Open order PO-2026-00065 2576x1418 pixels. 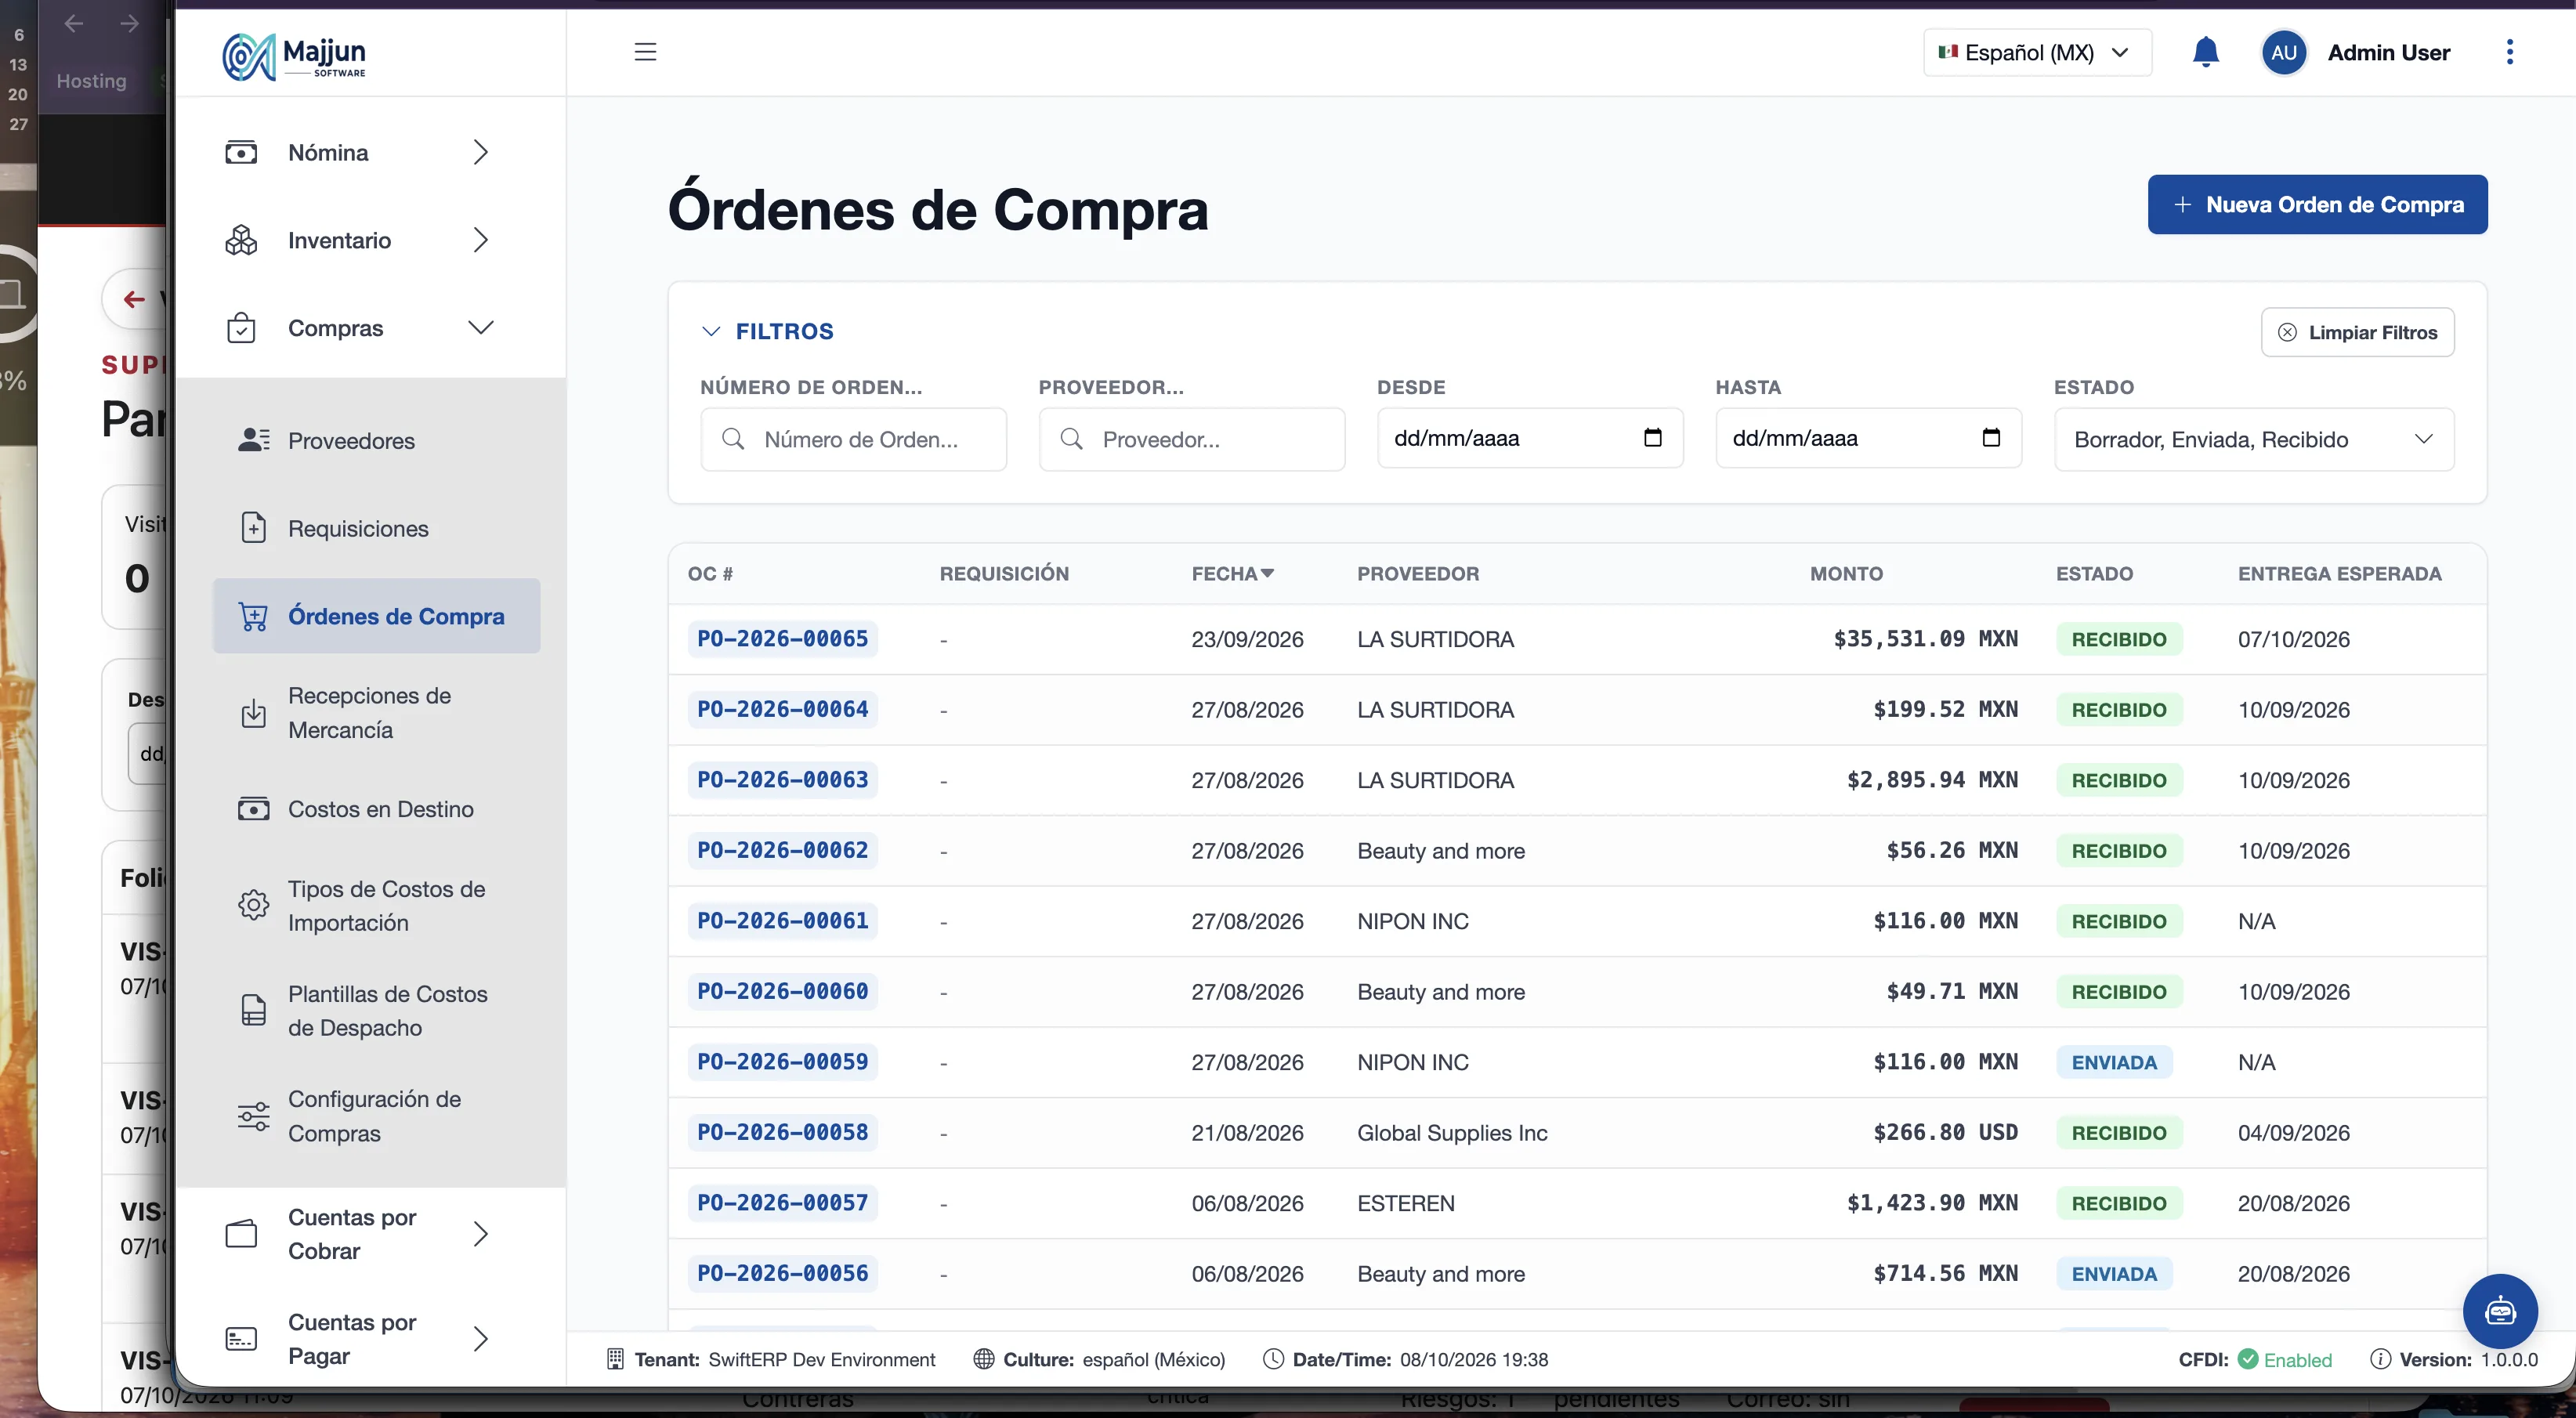[x=782, y=639]
